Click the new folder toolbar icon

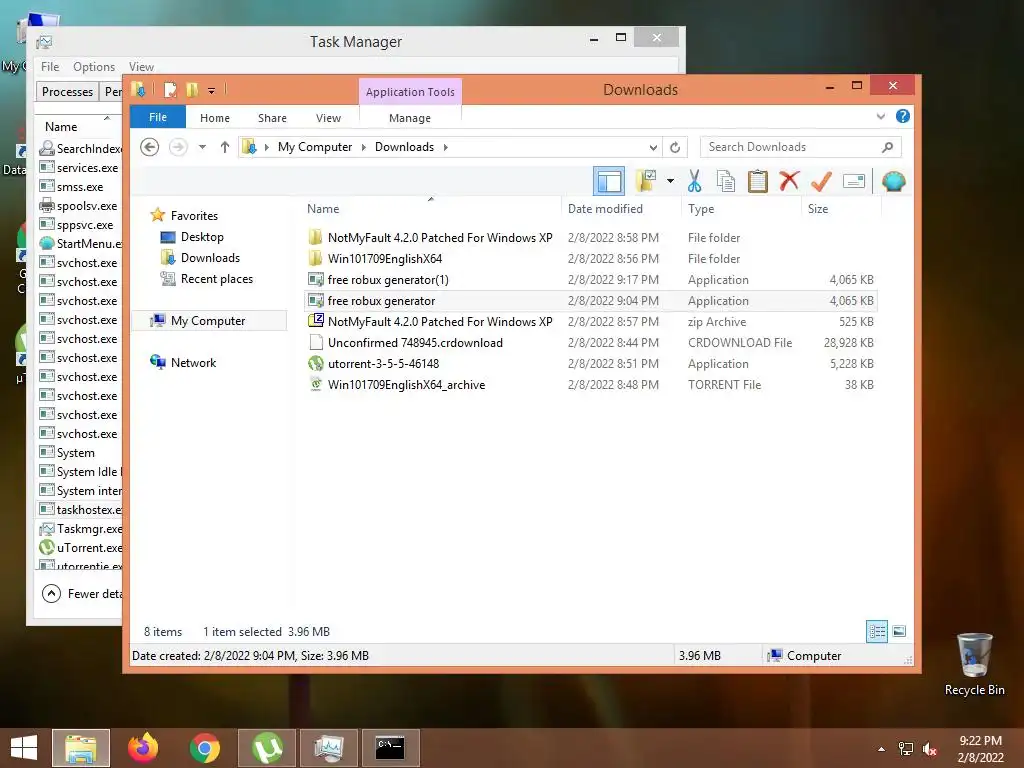pyautogui.click(x=646, y=181)
